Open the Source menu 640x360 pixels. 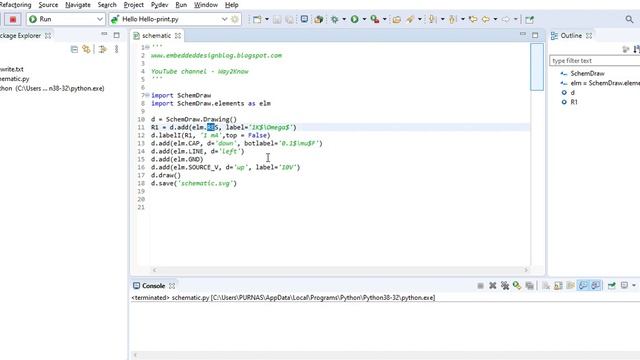pyautogui.click(x=48, y=5)
